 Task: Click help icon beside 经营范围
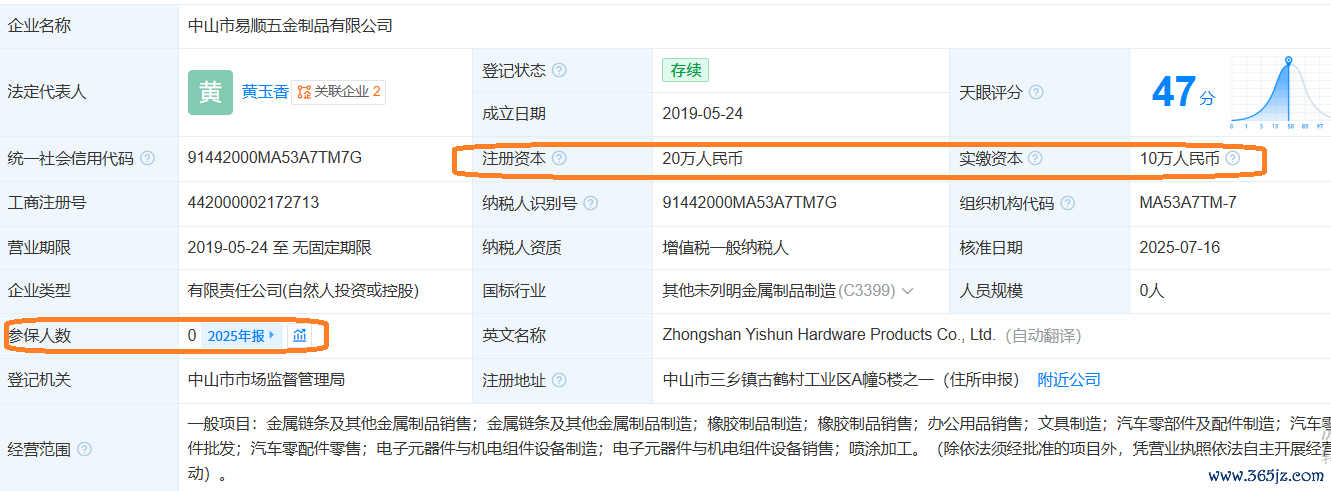click(x=84, y=449)
